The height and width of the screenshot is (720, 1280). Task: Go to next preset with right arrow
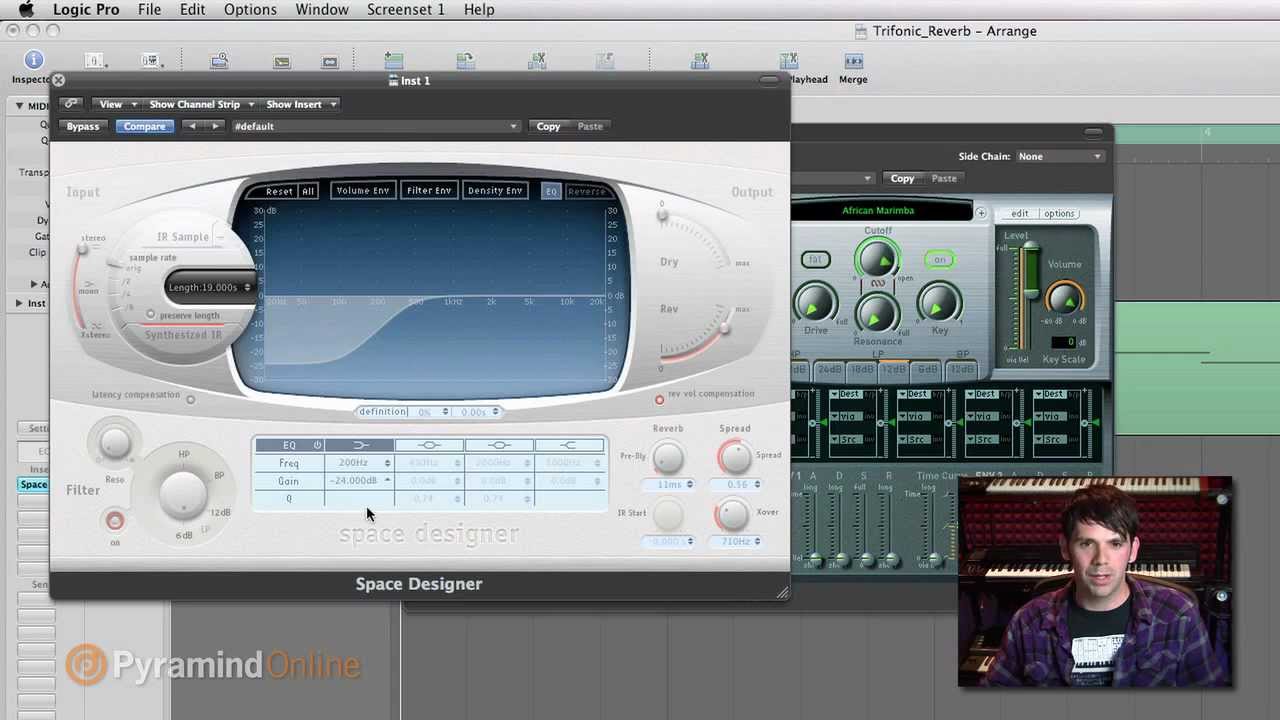pyautogui.click(x=214, y=126)
